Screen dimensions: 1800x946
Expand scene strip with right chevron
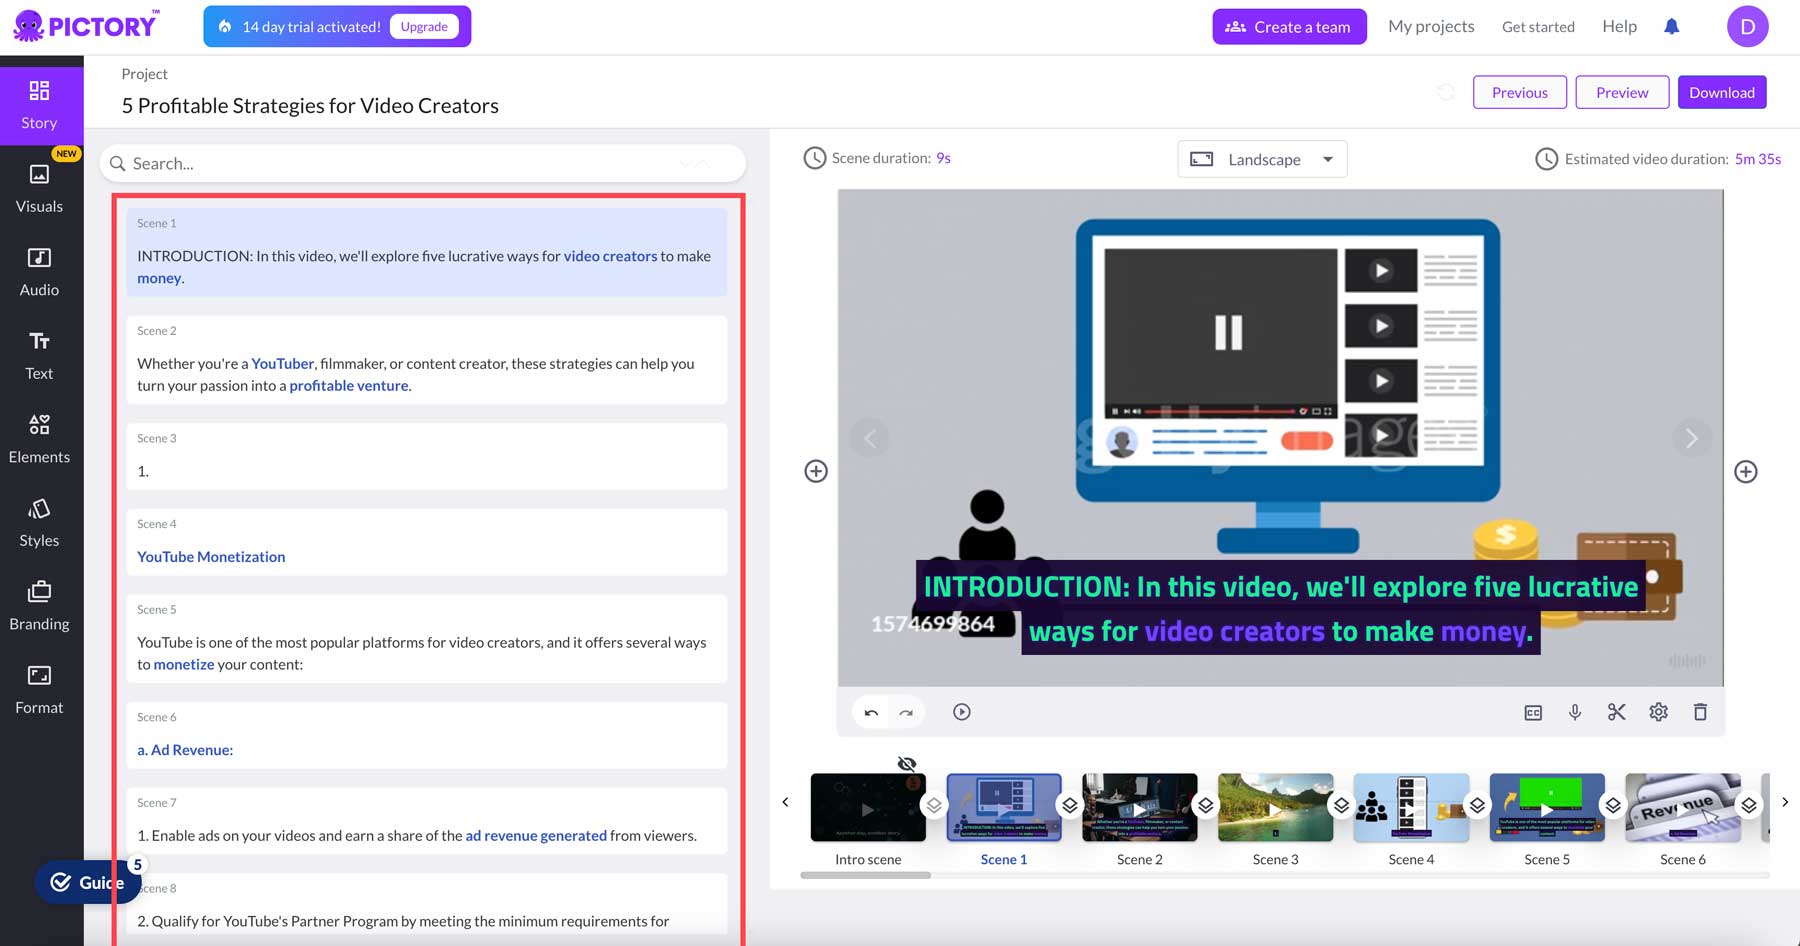pos(1784,802)
